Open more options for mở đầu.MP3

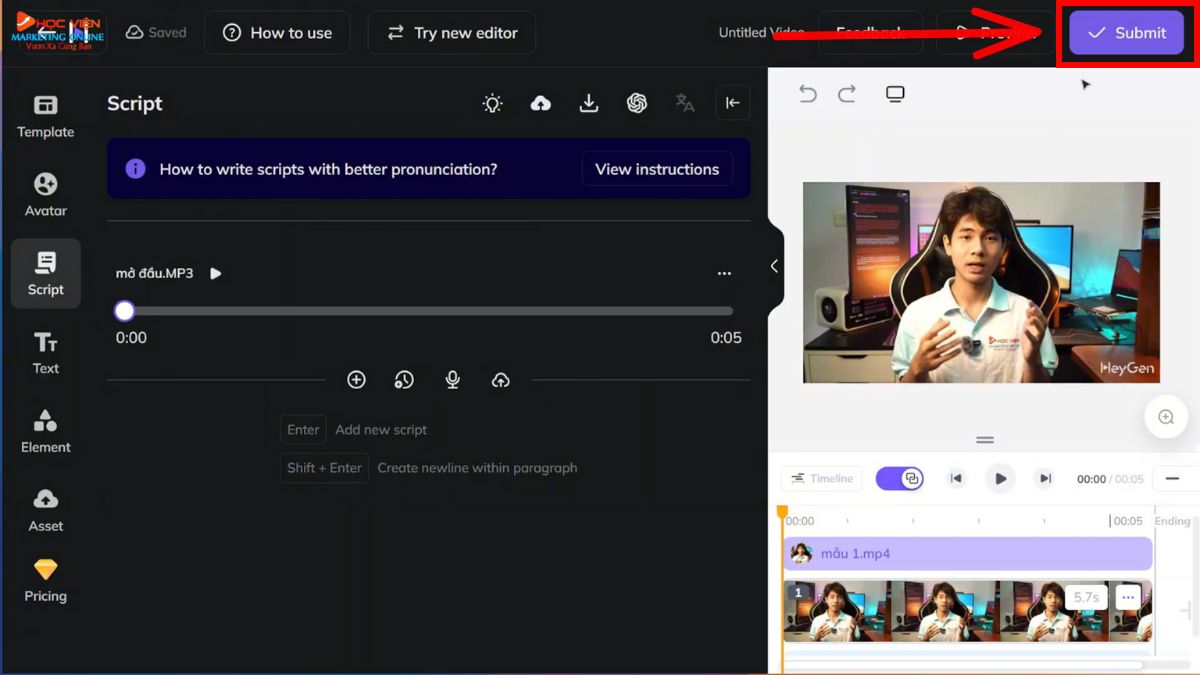(x=724, y=273)
